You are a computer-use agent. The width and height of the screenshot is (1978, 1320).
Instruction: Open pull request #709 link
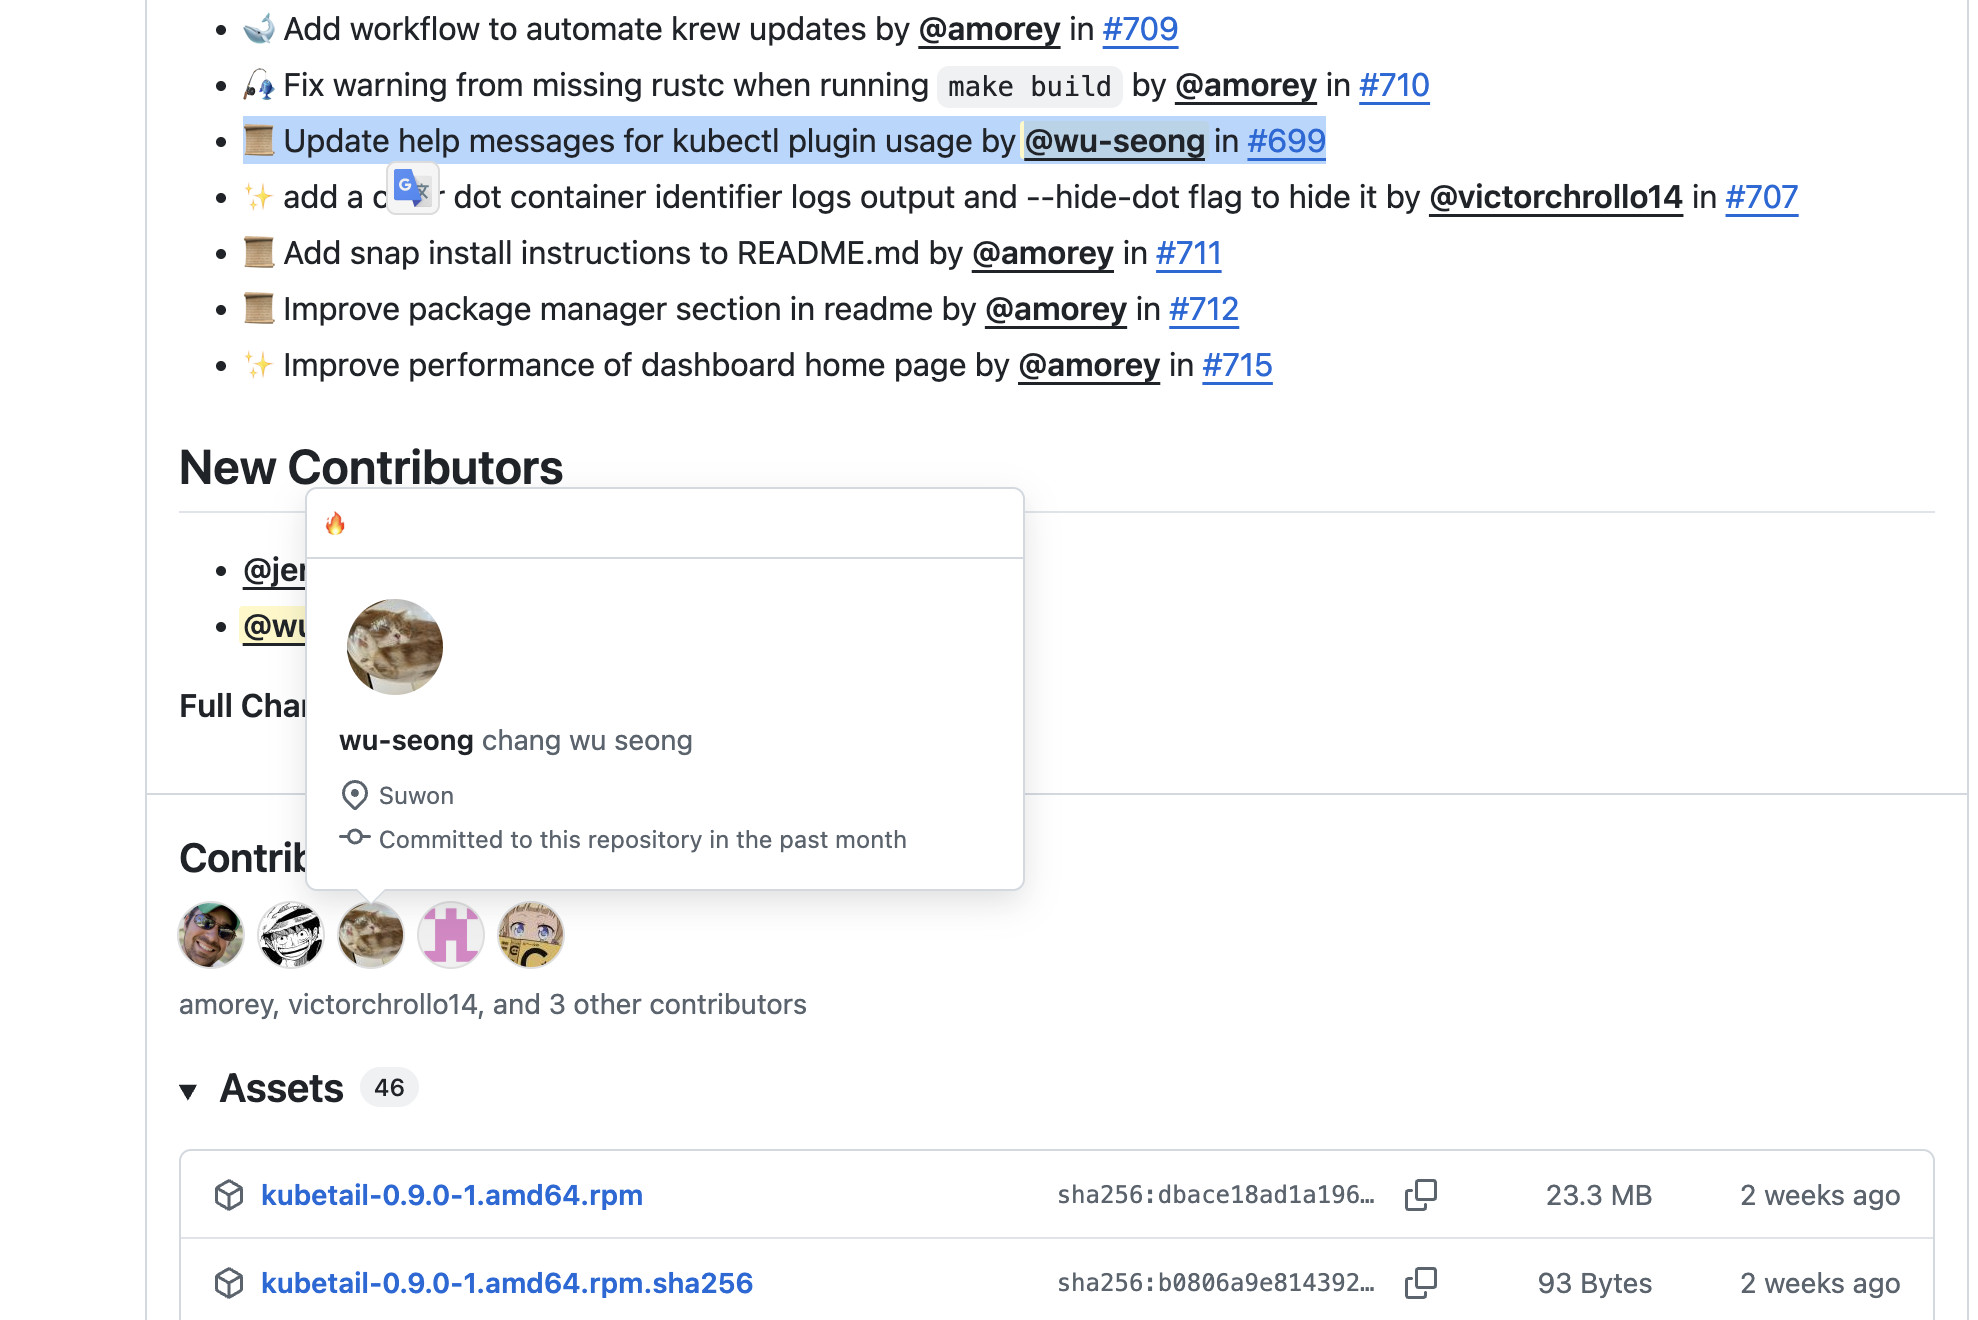pyautogui.click(x=1140, y=29)
